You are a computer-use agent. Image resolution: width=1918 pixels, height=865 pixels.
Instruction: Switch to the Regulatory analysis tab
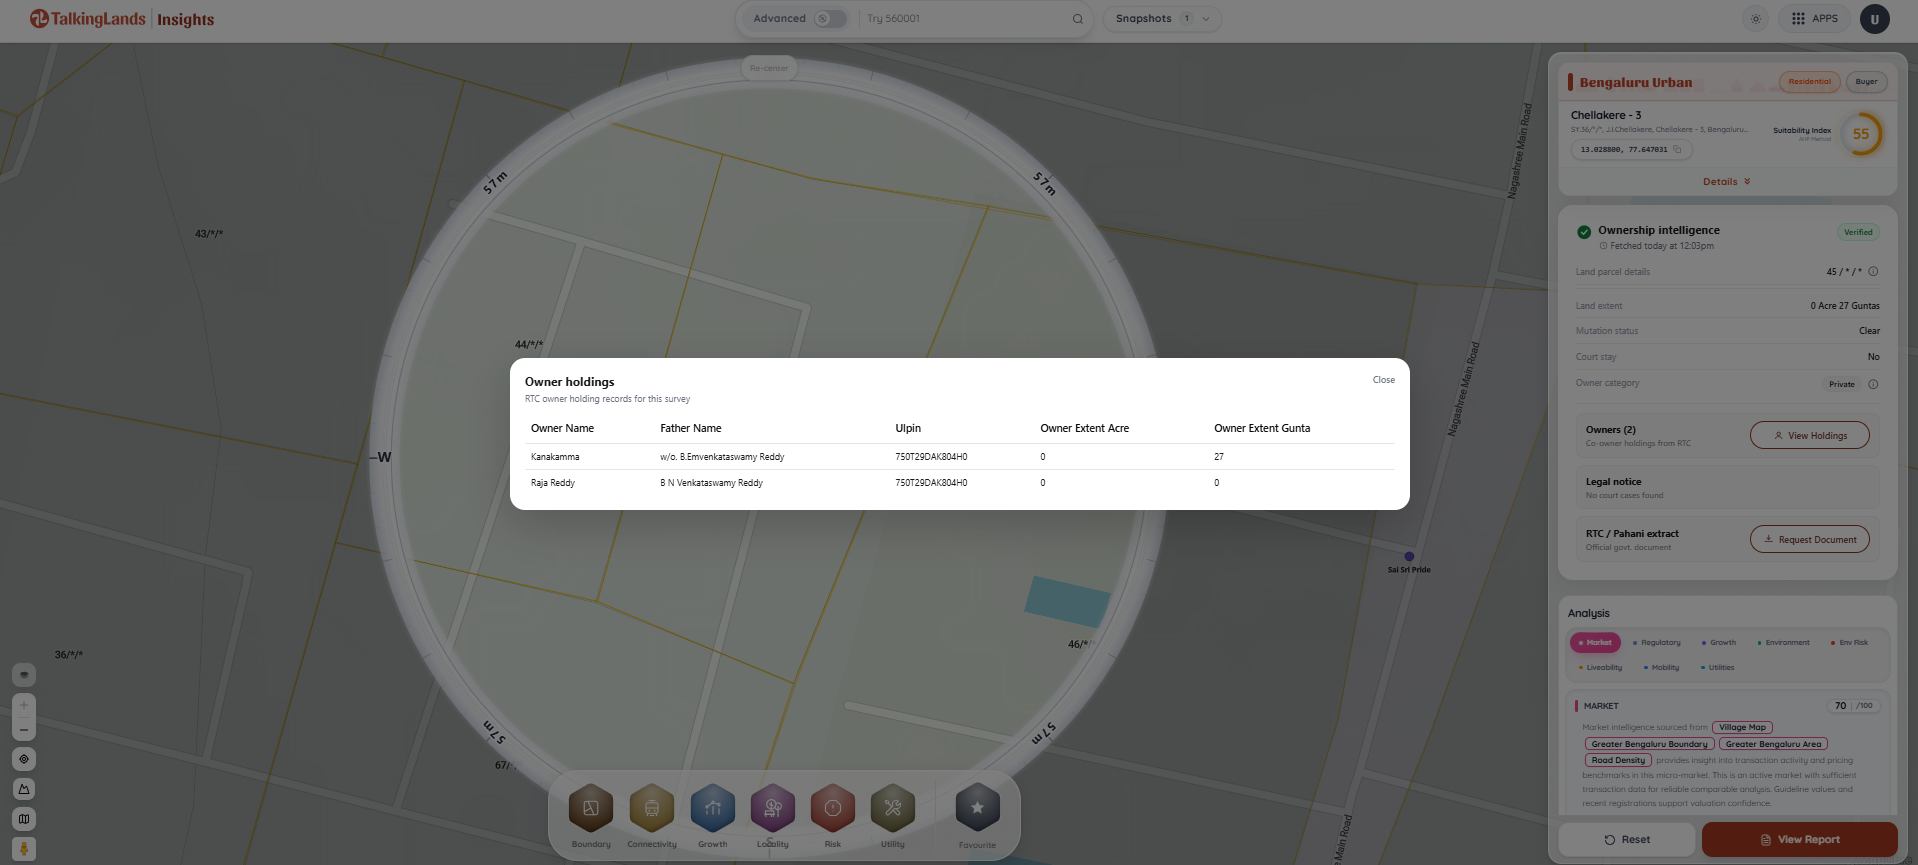coord(1657,643)
